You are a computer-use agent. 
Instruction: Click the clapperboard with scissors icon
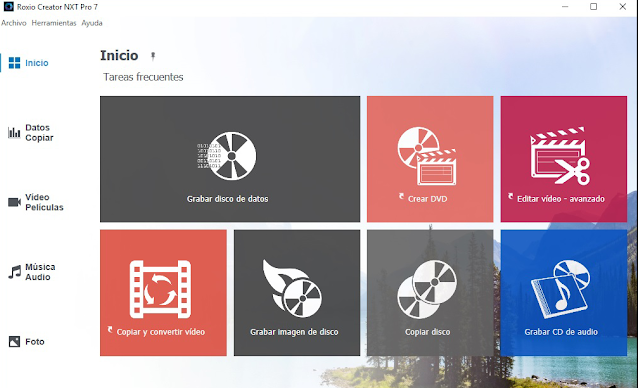(560, 156)
